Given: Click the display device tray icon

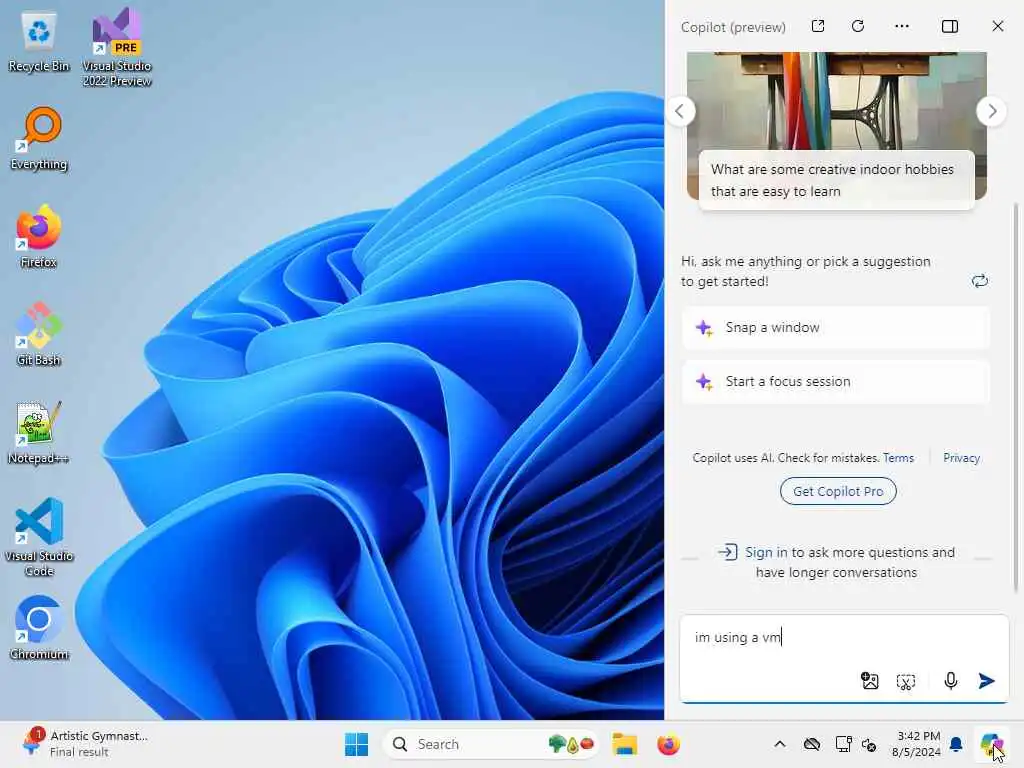Looking at the screenshot, I should (843, 744).
